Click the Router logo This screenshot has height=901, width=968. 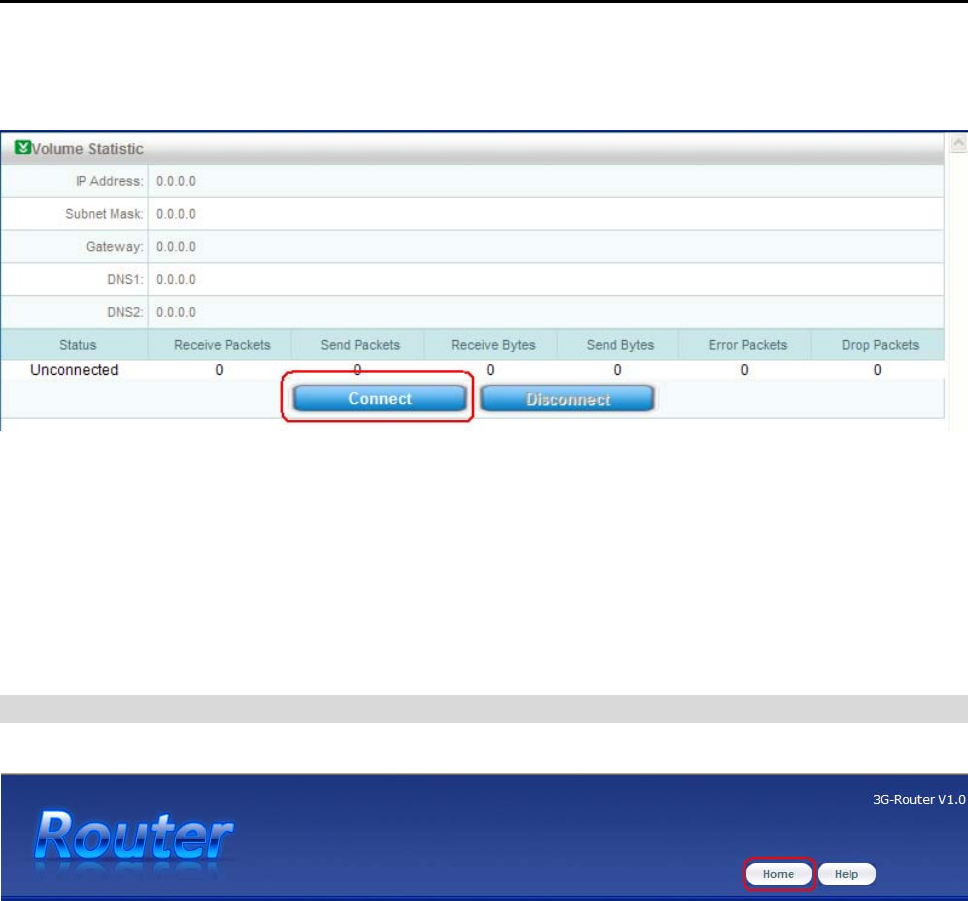pos(133,836)
